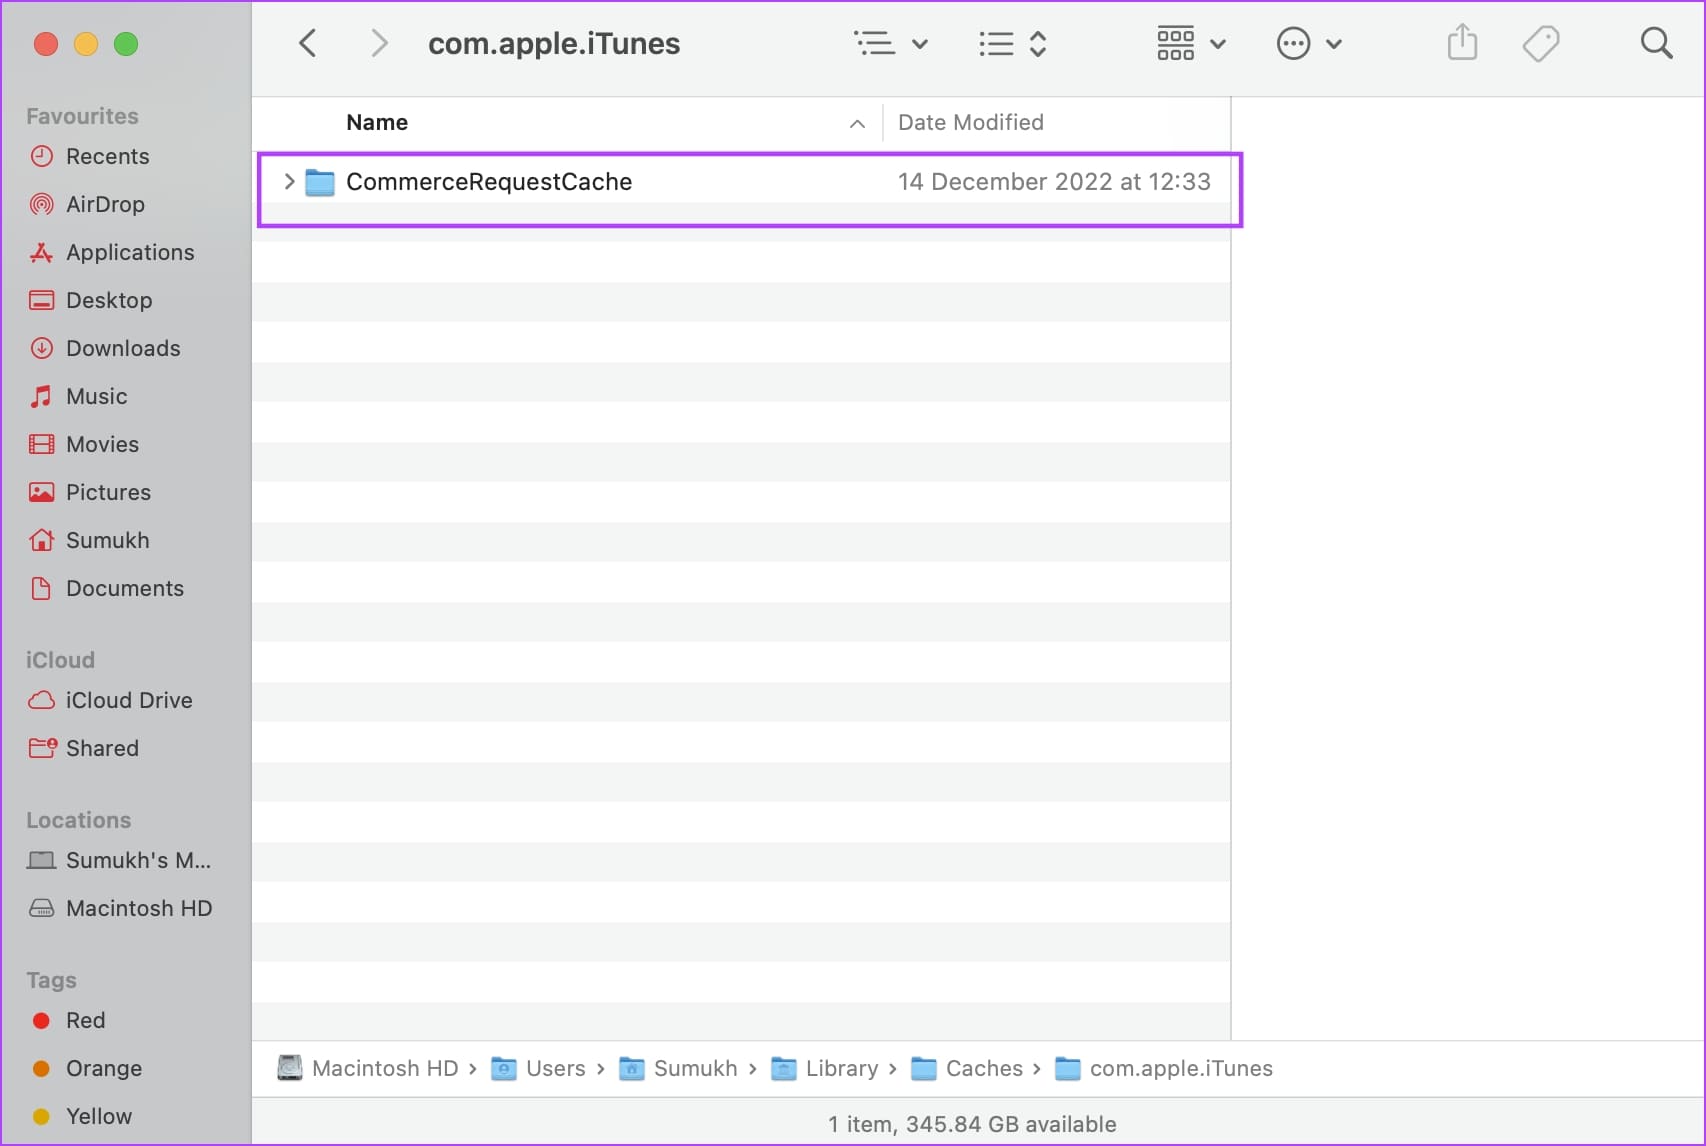
Task: Zoom the window with the green button
Action: [x=126, y=44]
